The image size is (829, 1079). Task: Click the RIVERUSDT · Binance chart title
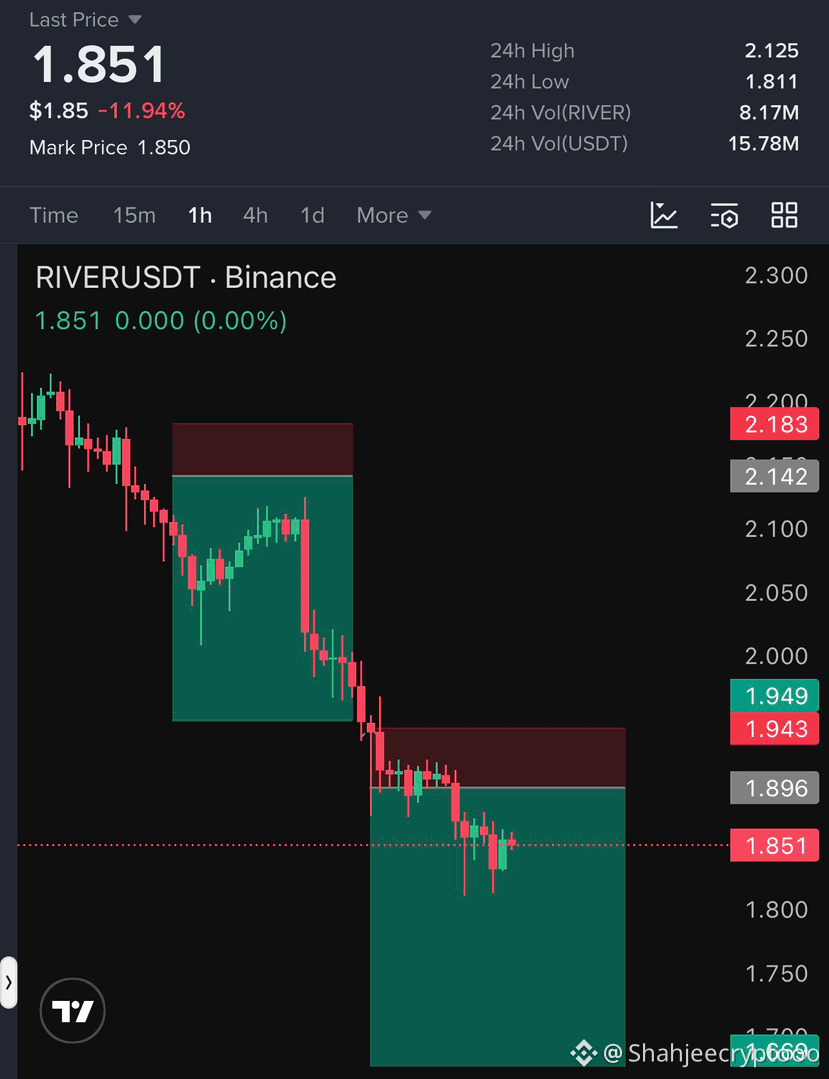coord(186,277)
